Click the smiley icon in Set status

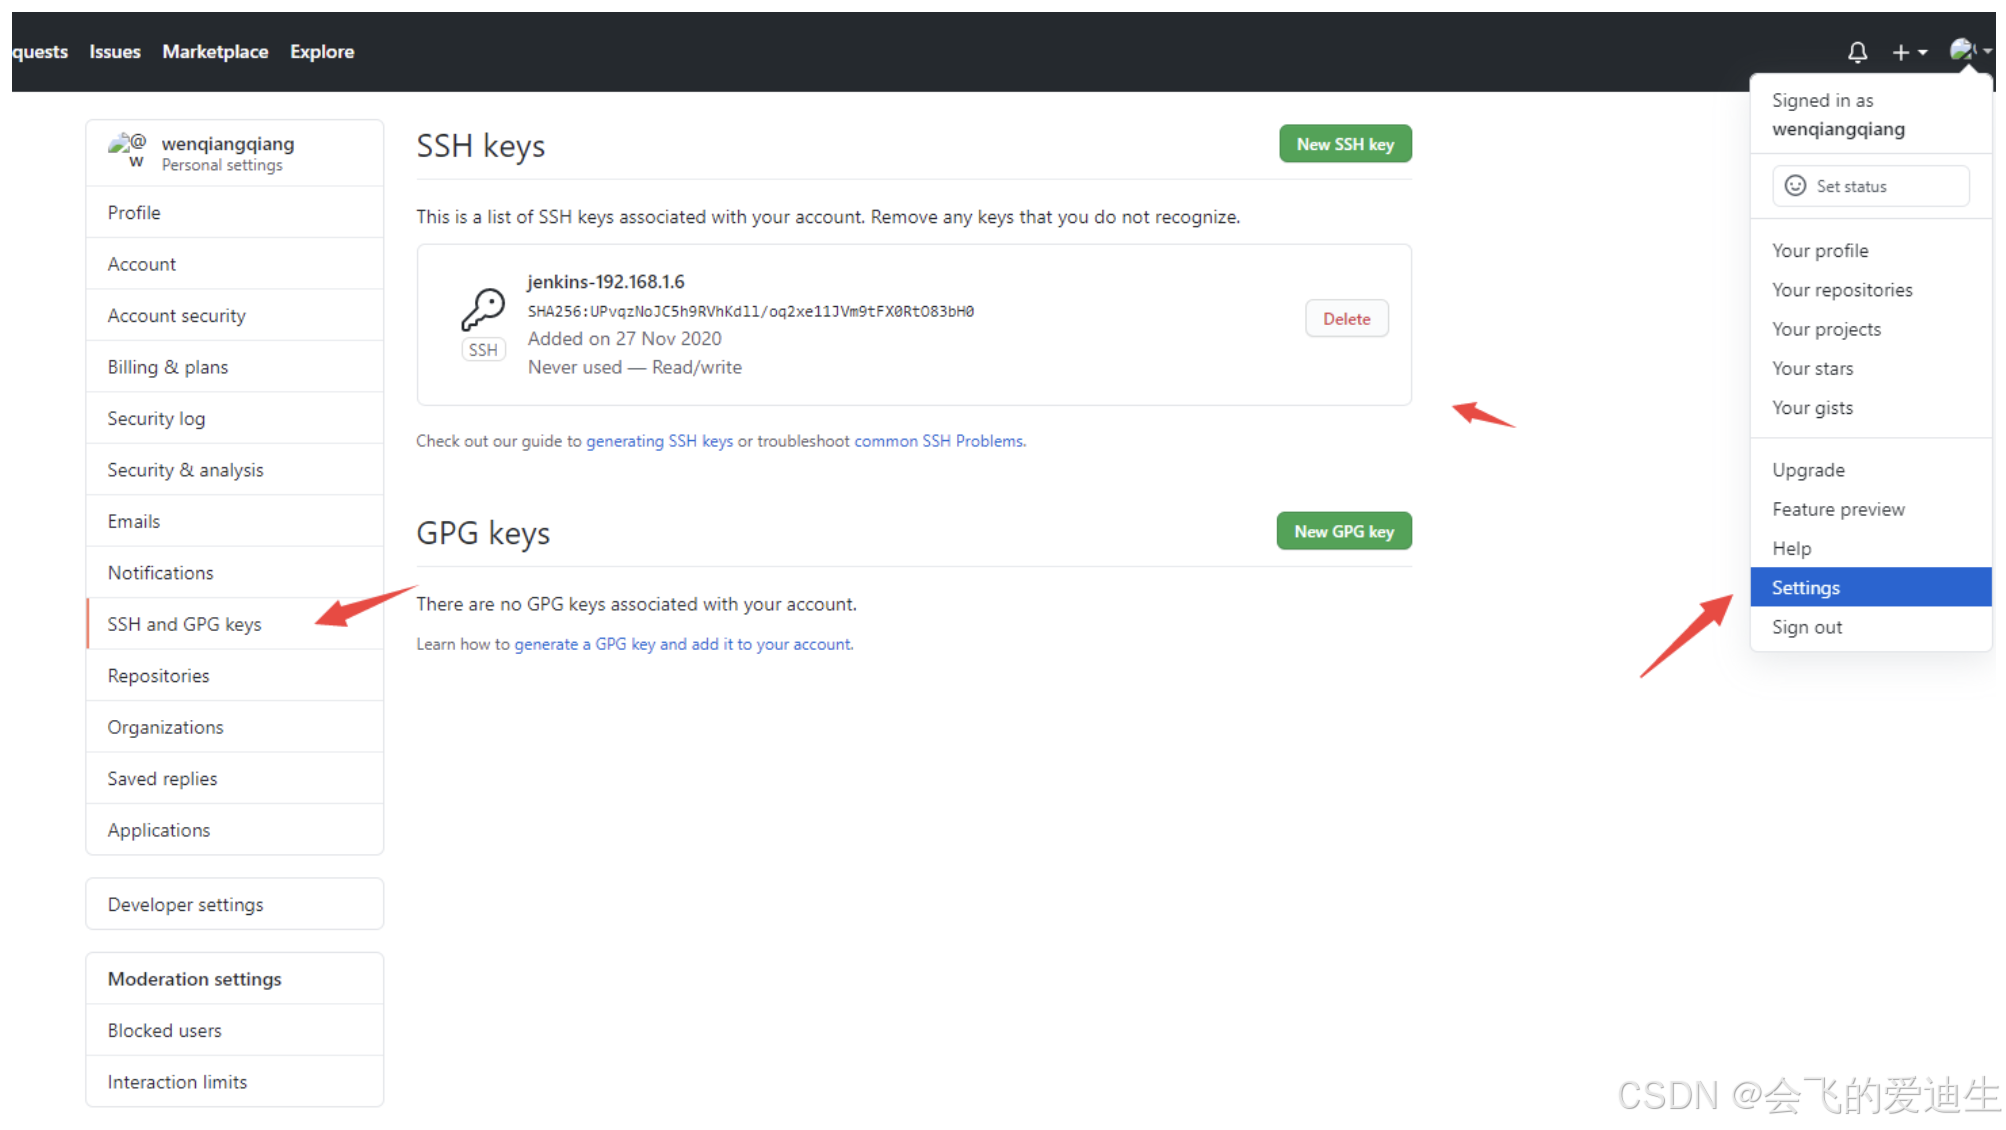click(x=1795, y=186)
